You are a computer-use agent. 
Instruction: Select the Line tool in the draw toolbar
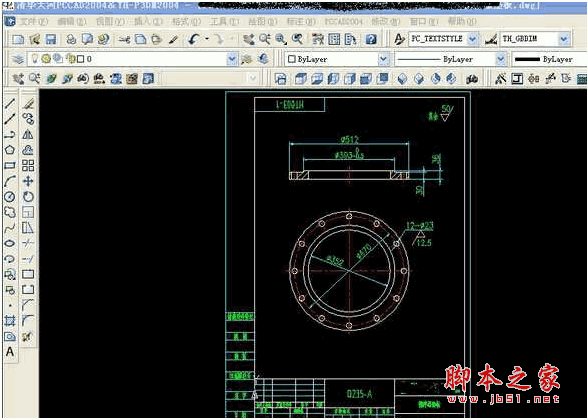[10, 103]
